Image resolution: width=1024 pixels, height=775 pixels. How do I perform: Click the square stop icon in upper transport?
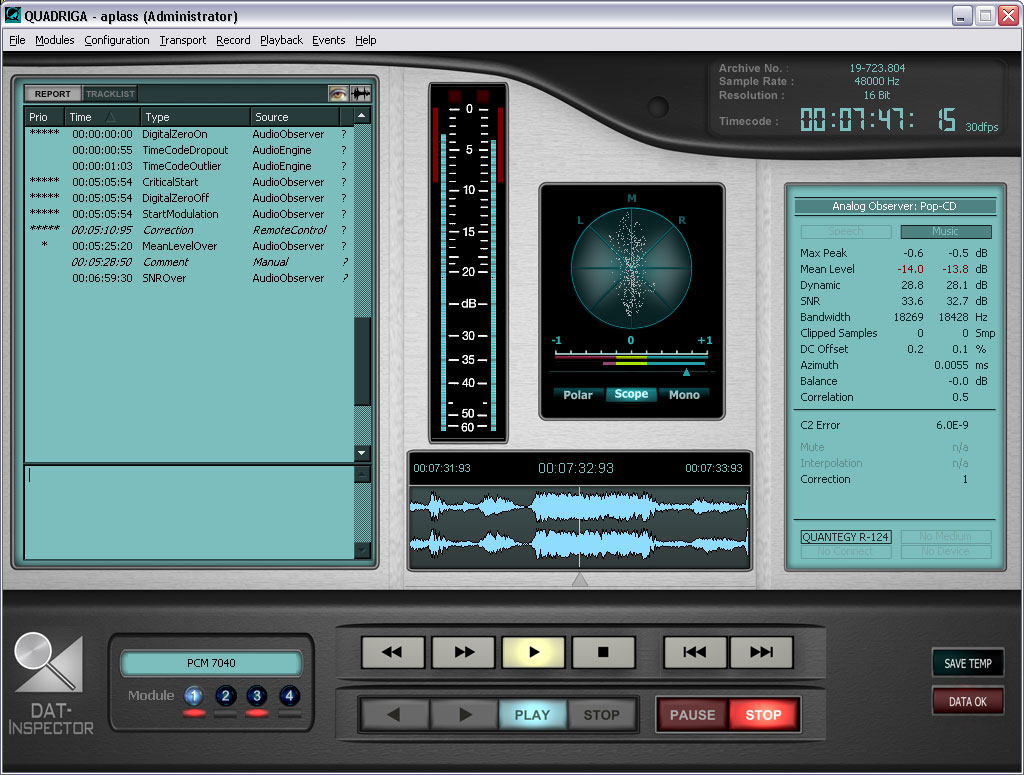[x=603, y=652]
